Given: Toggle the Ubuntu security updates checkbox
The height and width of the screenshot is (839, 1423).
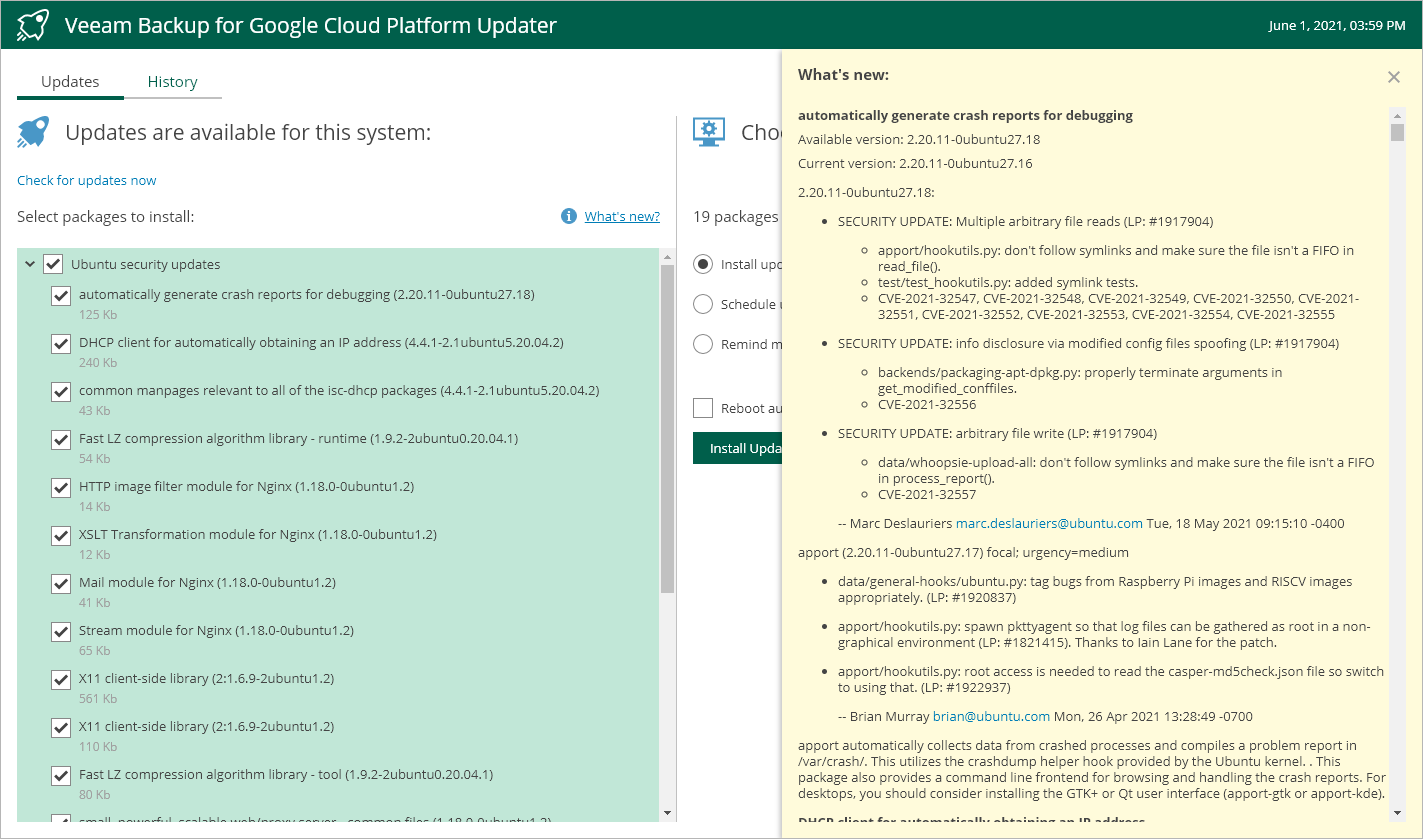Looking at the screenshot, I should [x=52, y=264].
